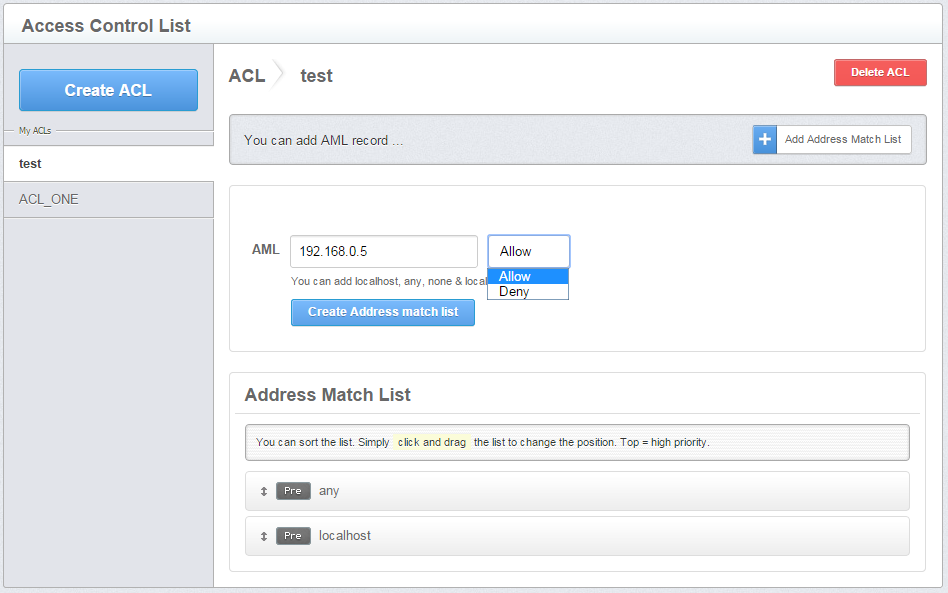Submit with Create Address match list button
The height and width of the screenshot is (593, 948).
click(383, 312)
